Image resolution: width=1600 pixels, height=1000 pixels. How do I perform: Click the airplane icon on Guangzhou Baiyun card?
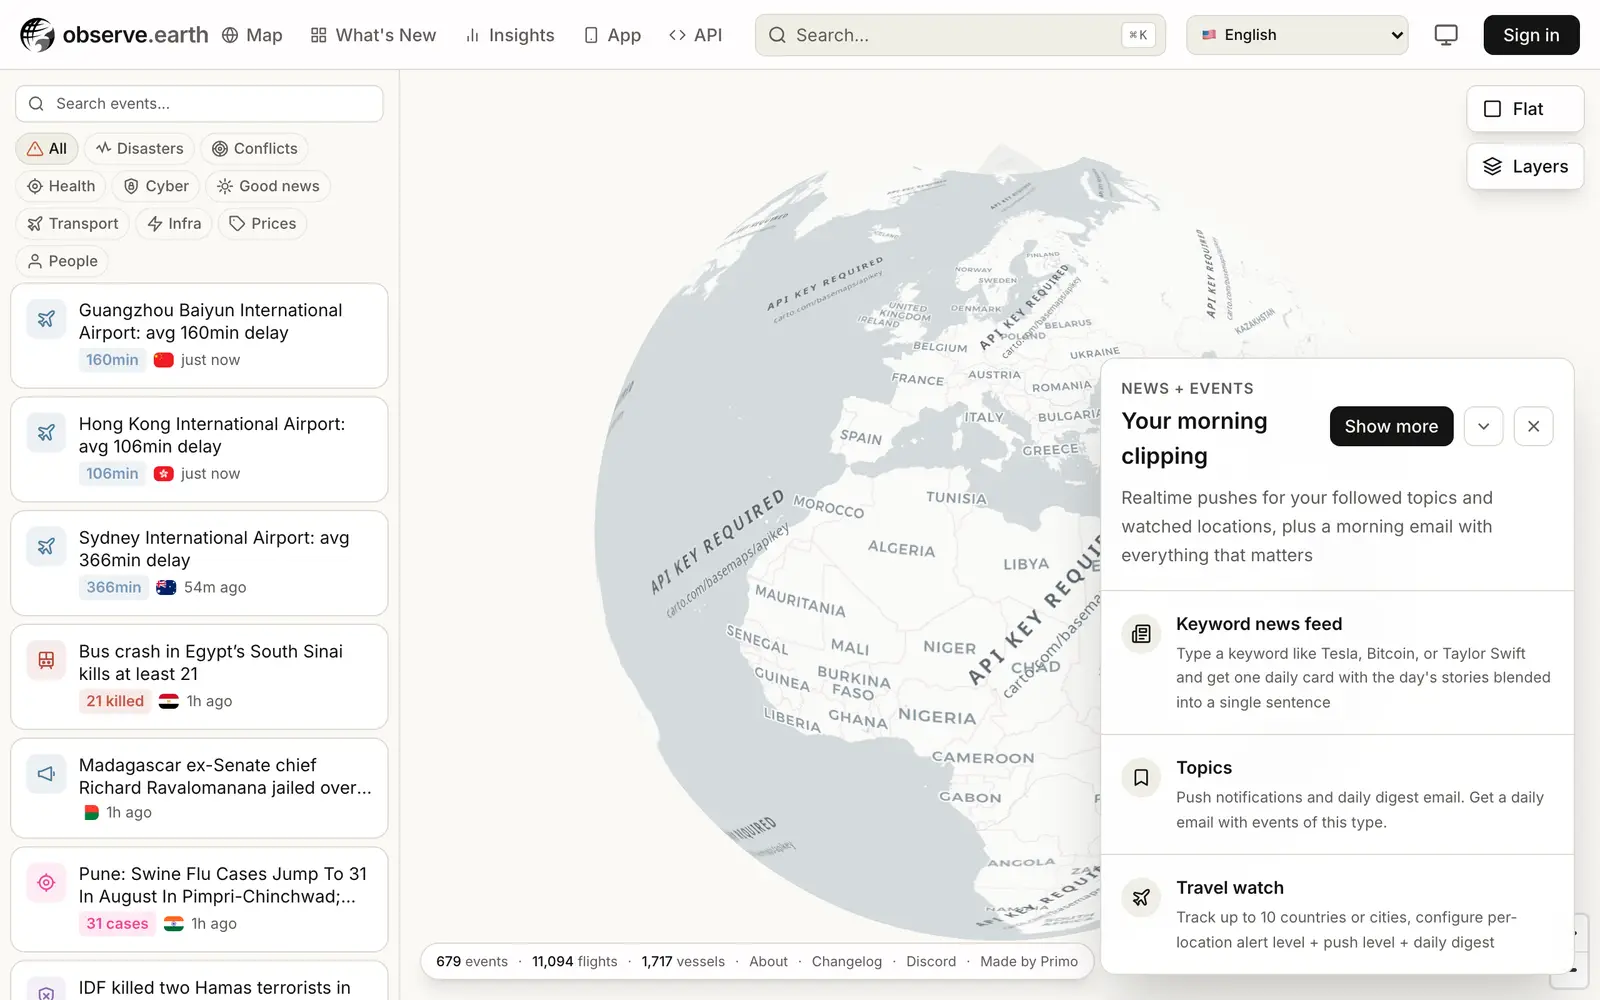pyautogui.click(x=46, y=319)
